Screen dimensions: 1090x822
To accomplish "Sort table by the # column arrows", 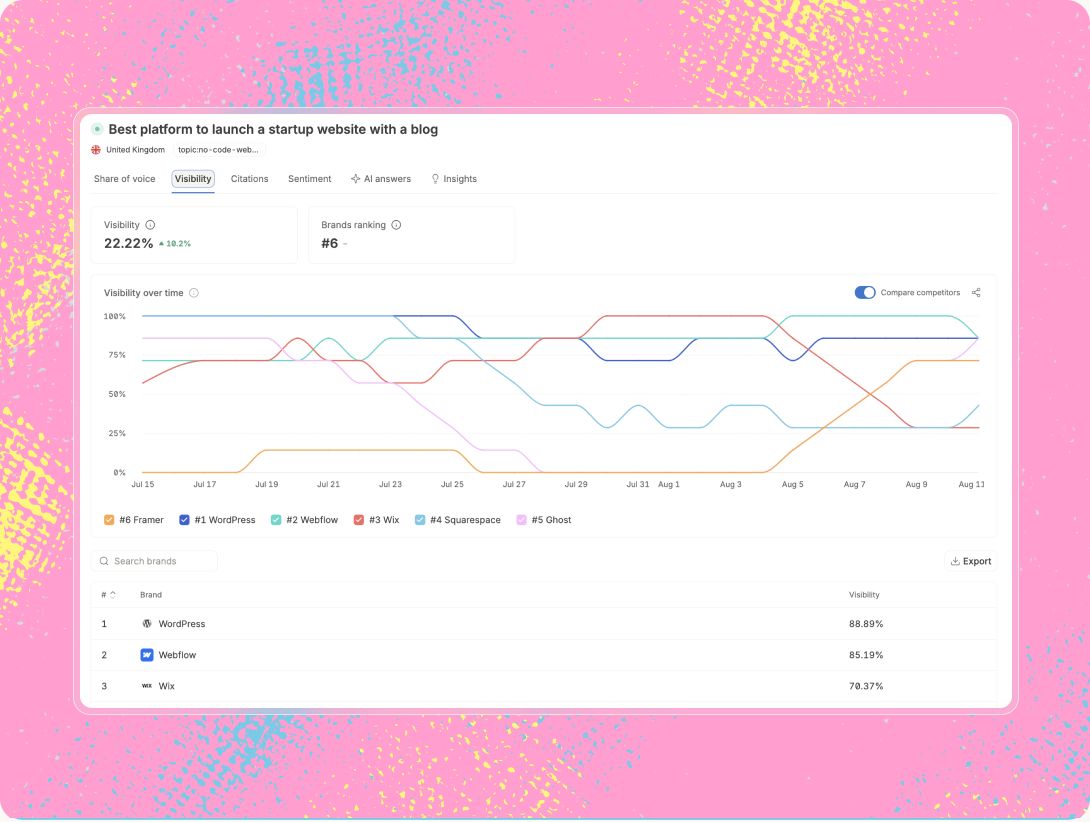I will [x=113, y=595].
